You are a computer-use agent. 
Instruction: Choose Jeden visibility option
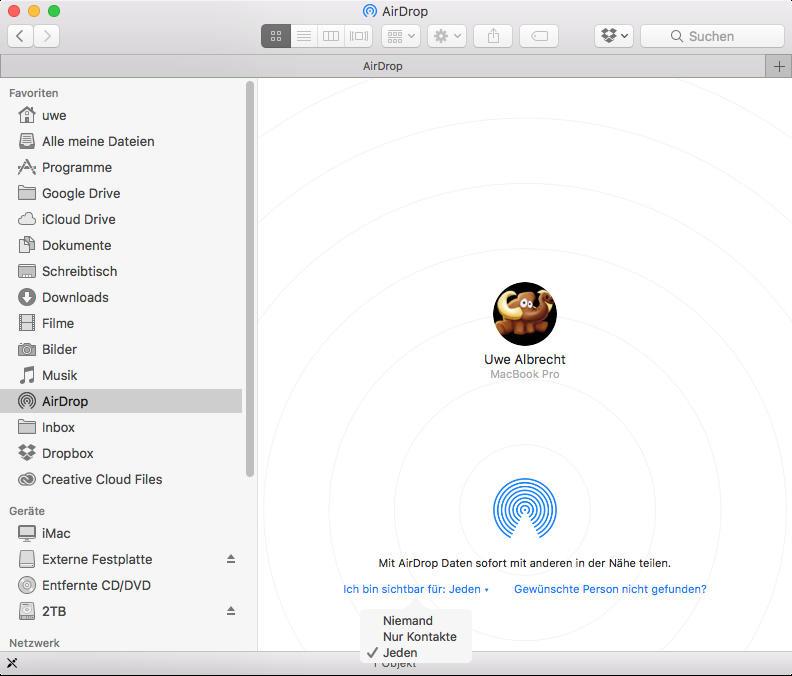pos(416,653)
